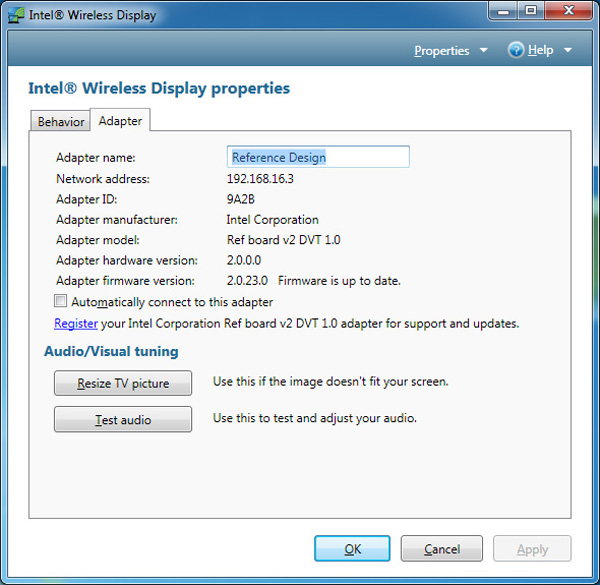This screenshot has height=585, width=600.
Task: Click the Intel Wireless Display title bar icon
Action: click(16, 15)
